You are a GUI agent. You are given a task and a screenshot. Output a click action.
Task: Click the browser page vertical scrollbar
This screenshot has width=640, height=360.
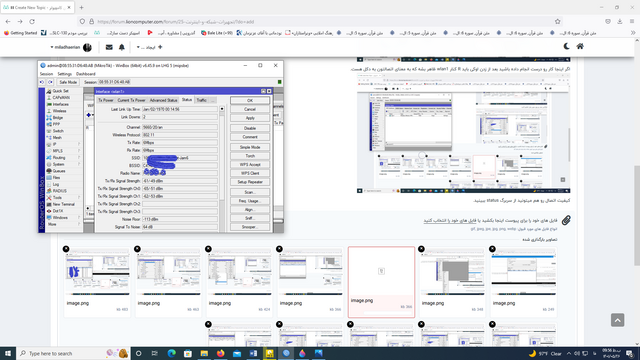(x=636, y=216)
